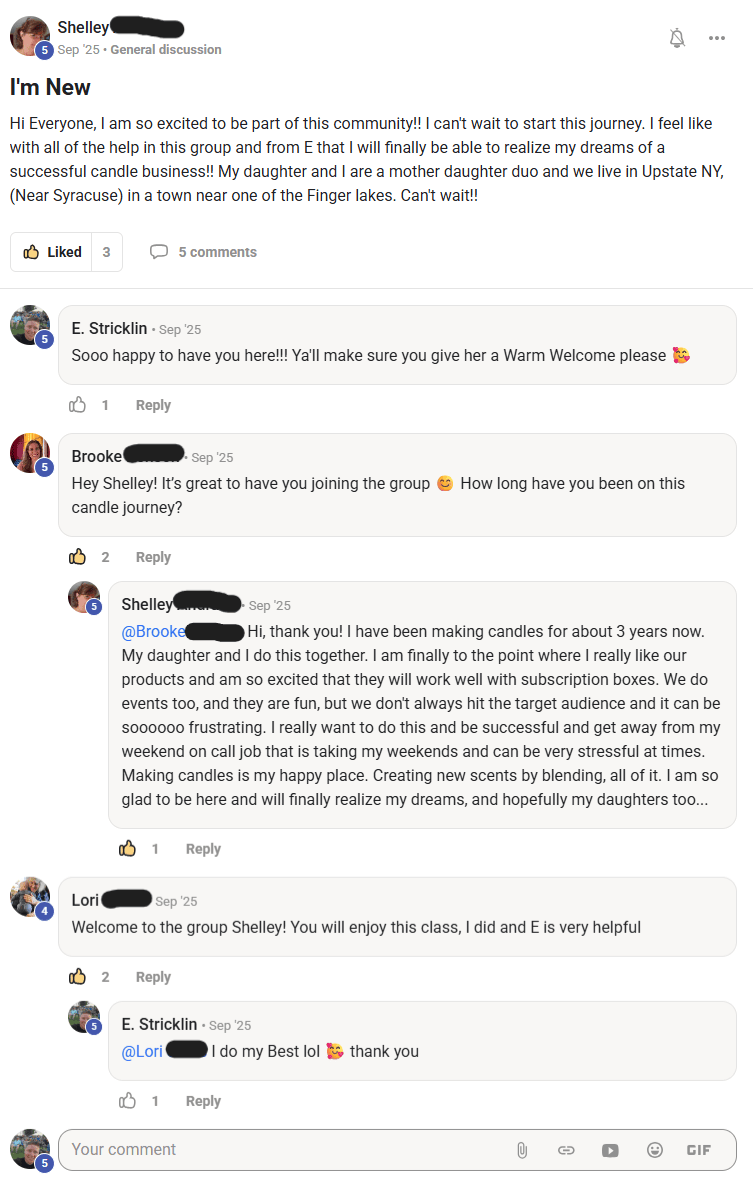Screen dimensions: 753x1203
Task: Toggle post notifications bell icon
Action: (x=677, y=38)
